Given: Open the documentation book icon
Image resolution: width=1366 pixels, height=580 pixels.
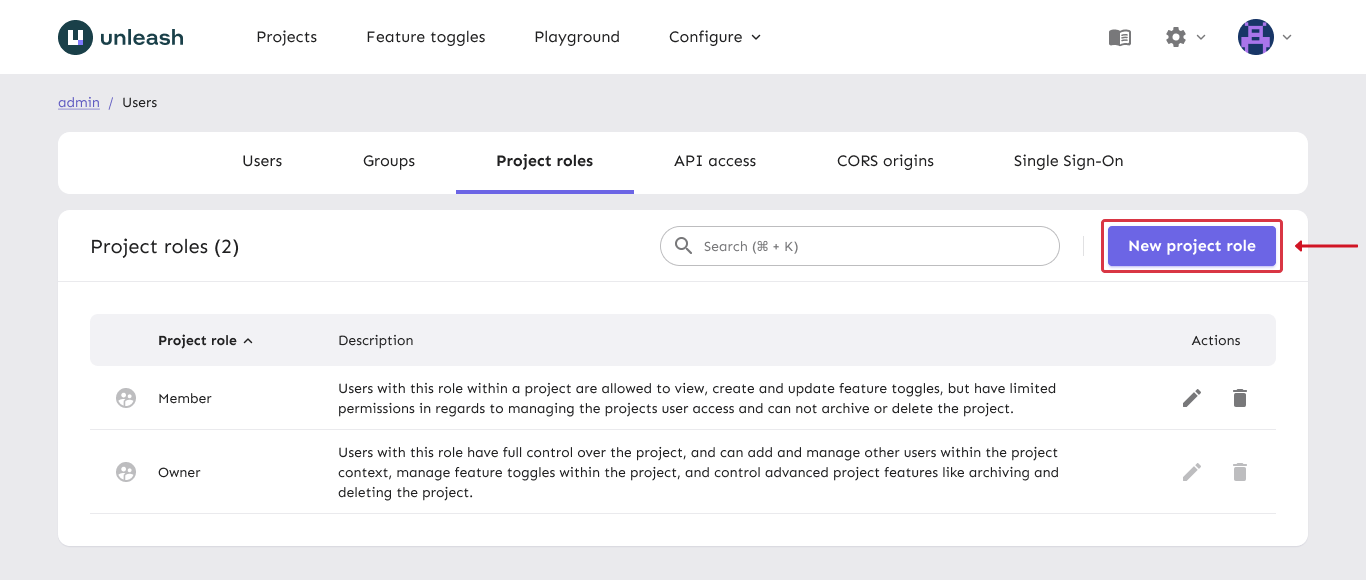Looking at the screenshot, I should (1119, 37).
